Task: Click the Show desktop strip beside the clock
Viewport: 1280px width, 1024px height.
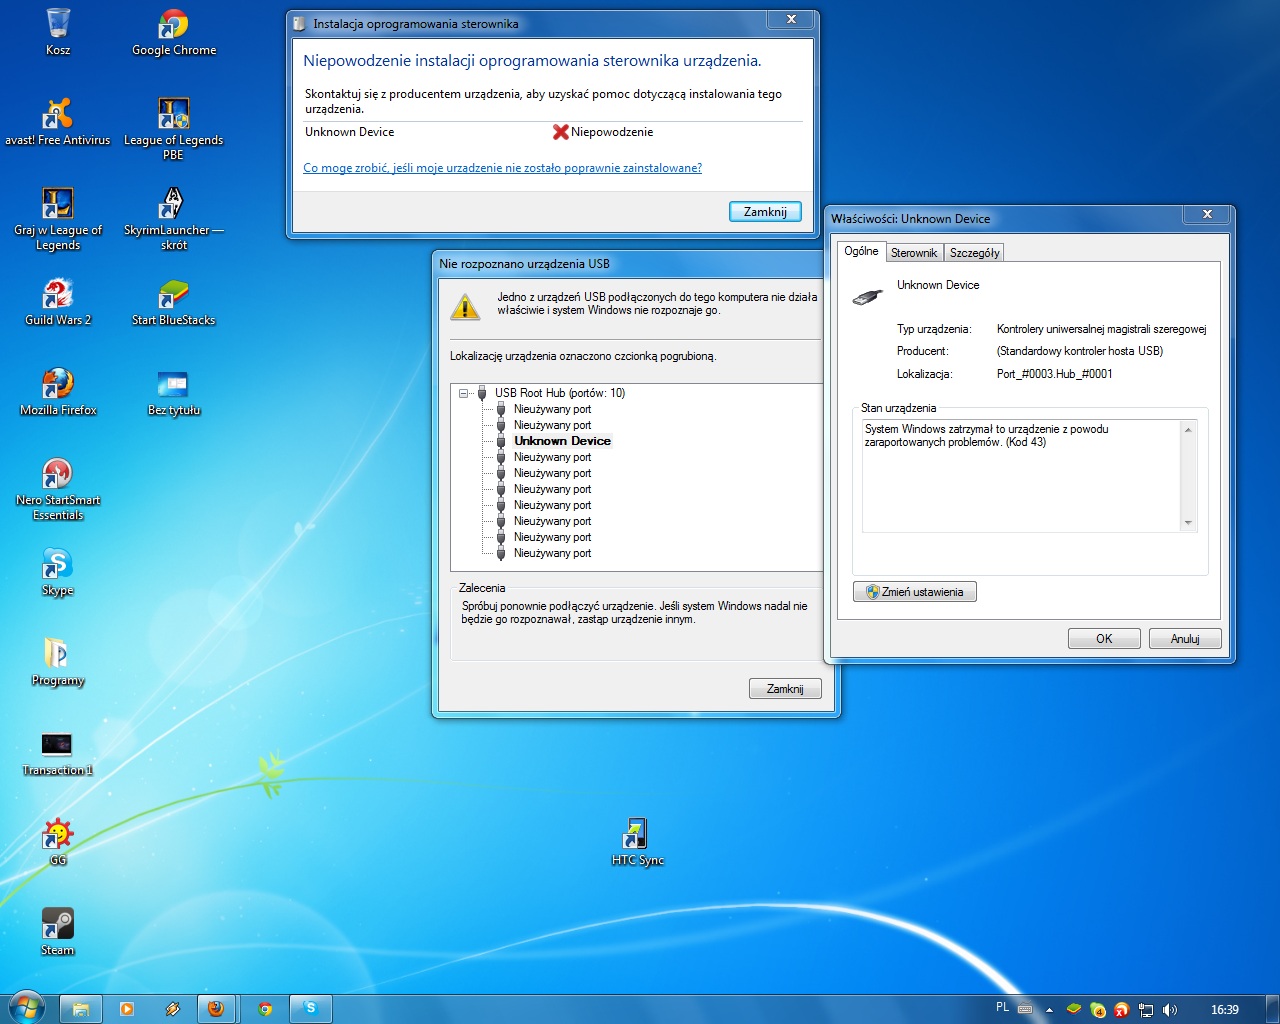Action: click(x=1272, y=1009)
